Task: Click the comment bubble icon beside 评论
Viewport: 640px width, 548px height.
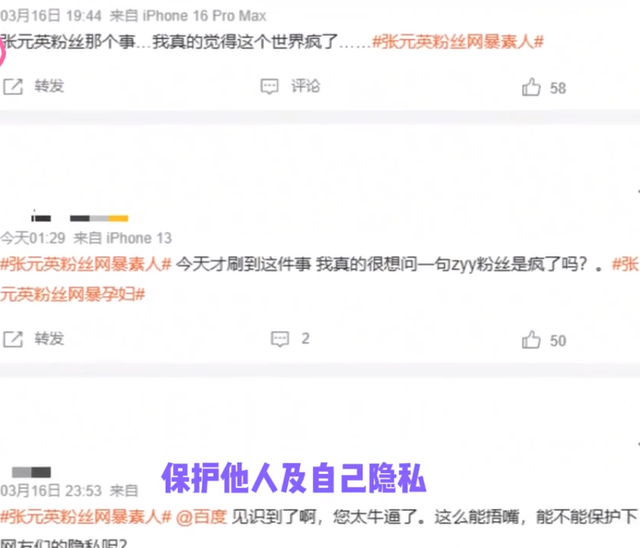Action: 269,87
